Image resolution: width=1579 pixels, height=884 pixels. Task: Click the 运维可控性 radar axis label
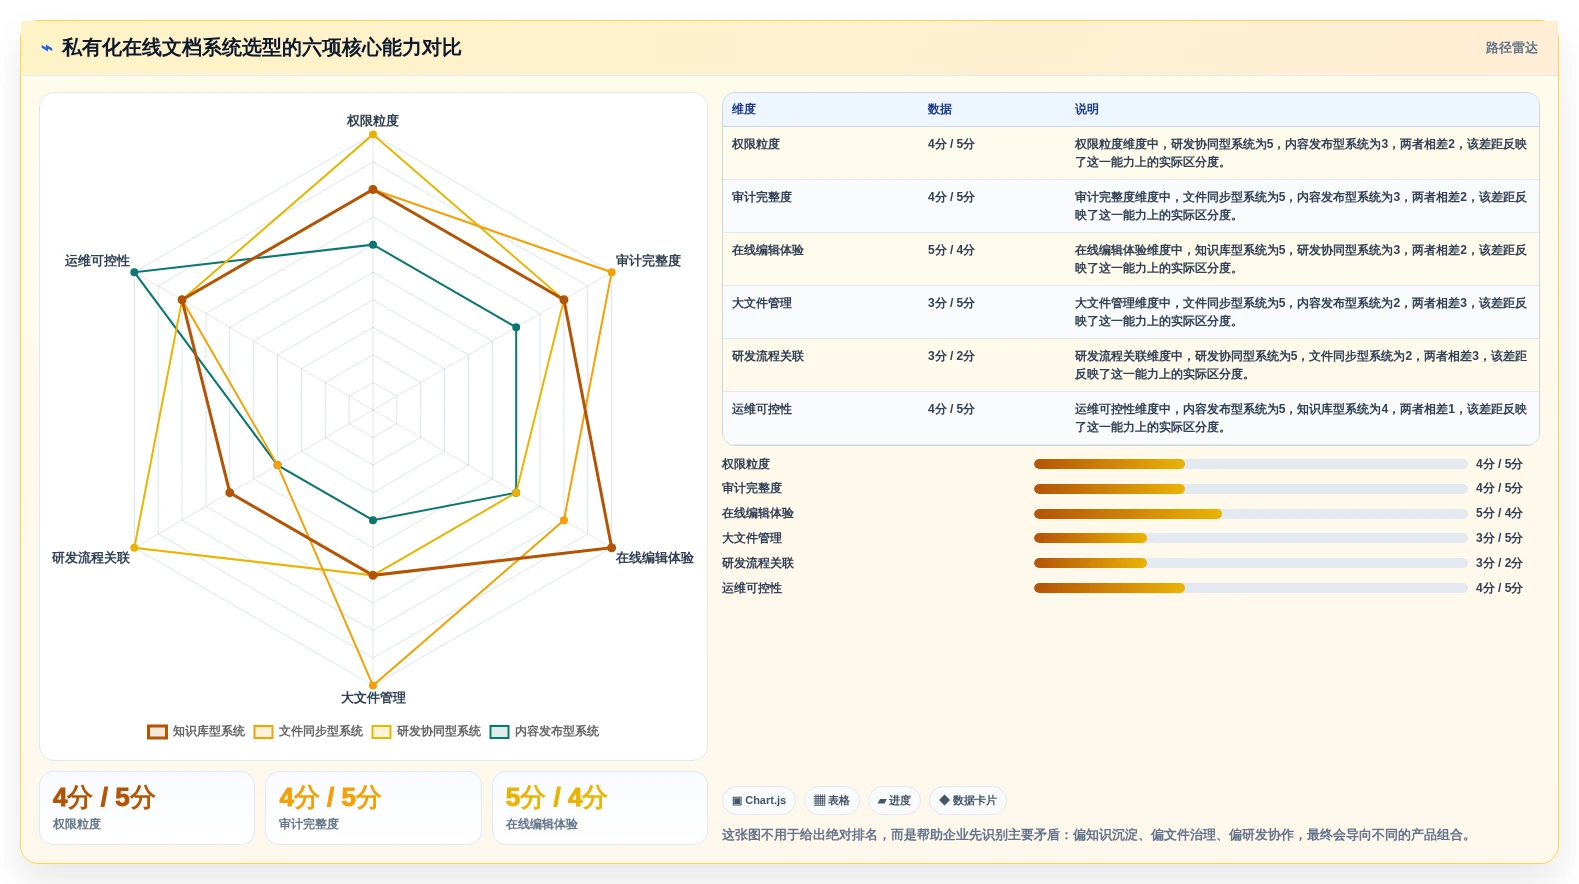click(97, 261)
